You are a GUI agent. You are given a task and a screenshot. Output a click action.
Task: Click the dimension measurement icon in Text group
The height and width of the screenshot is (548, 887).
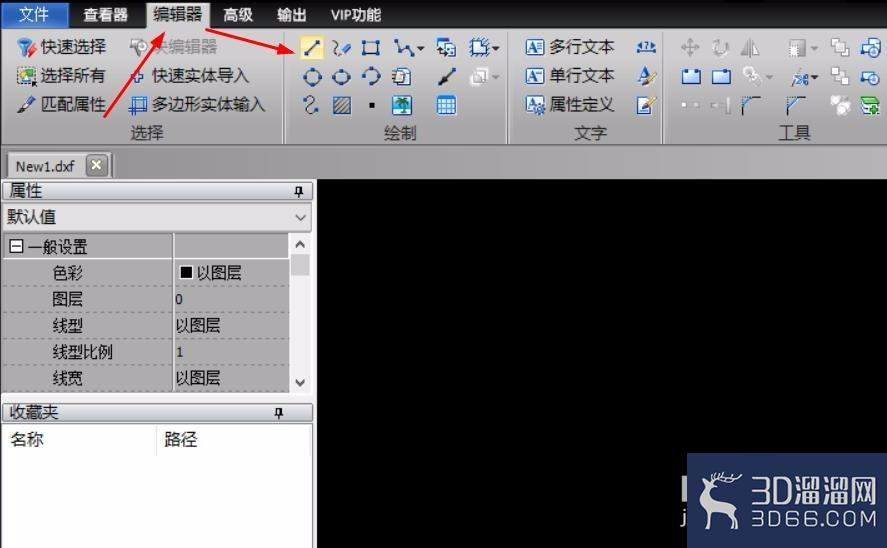(646, 47)
